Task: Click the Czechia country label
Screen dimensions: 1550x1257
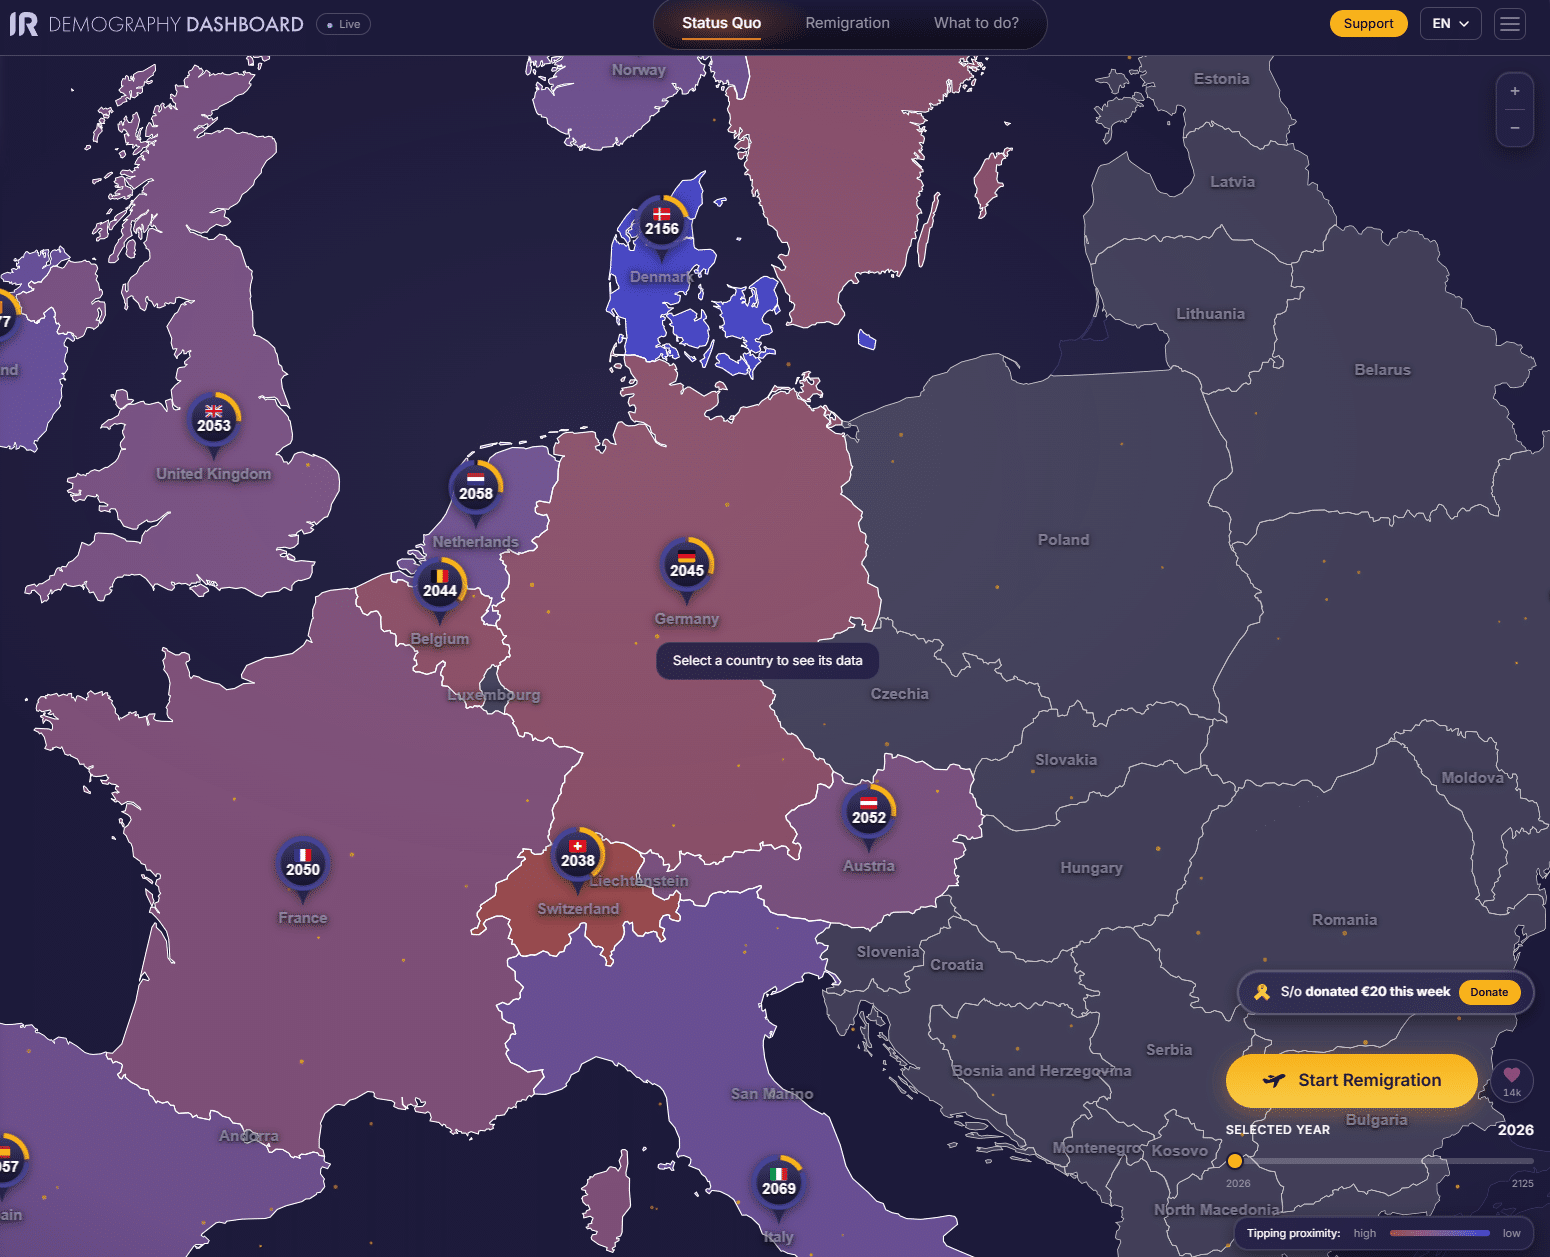Action: click(x=900, y=694)
